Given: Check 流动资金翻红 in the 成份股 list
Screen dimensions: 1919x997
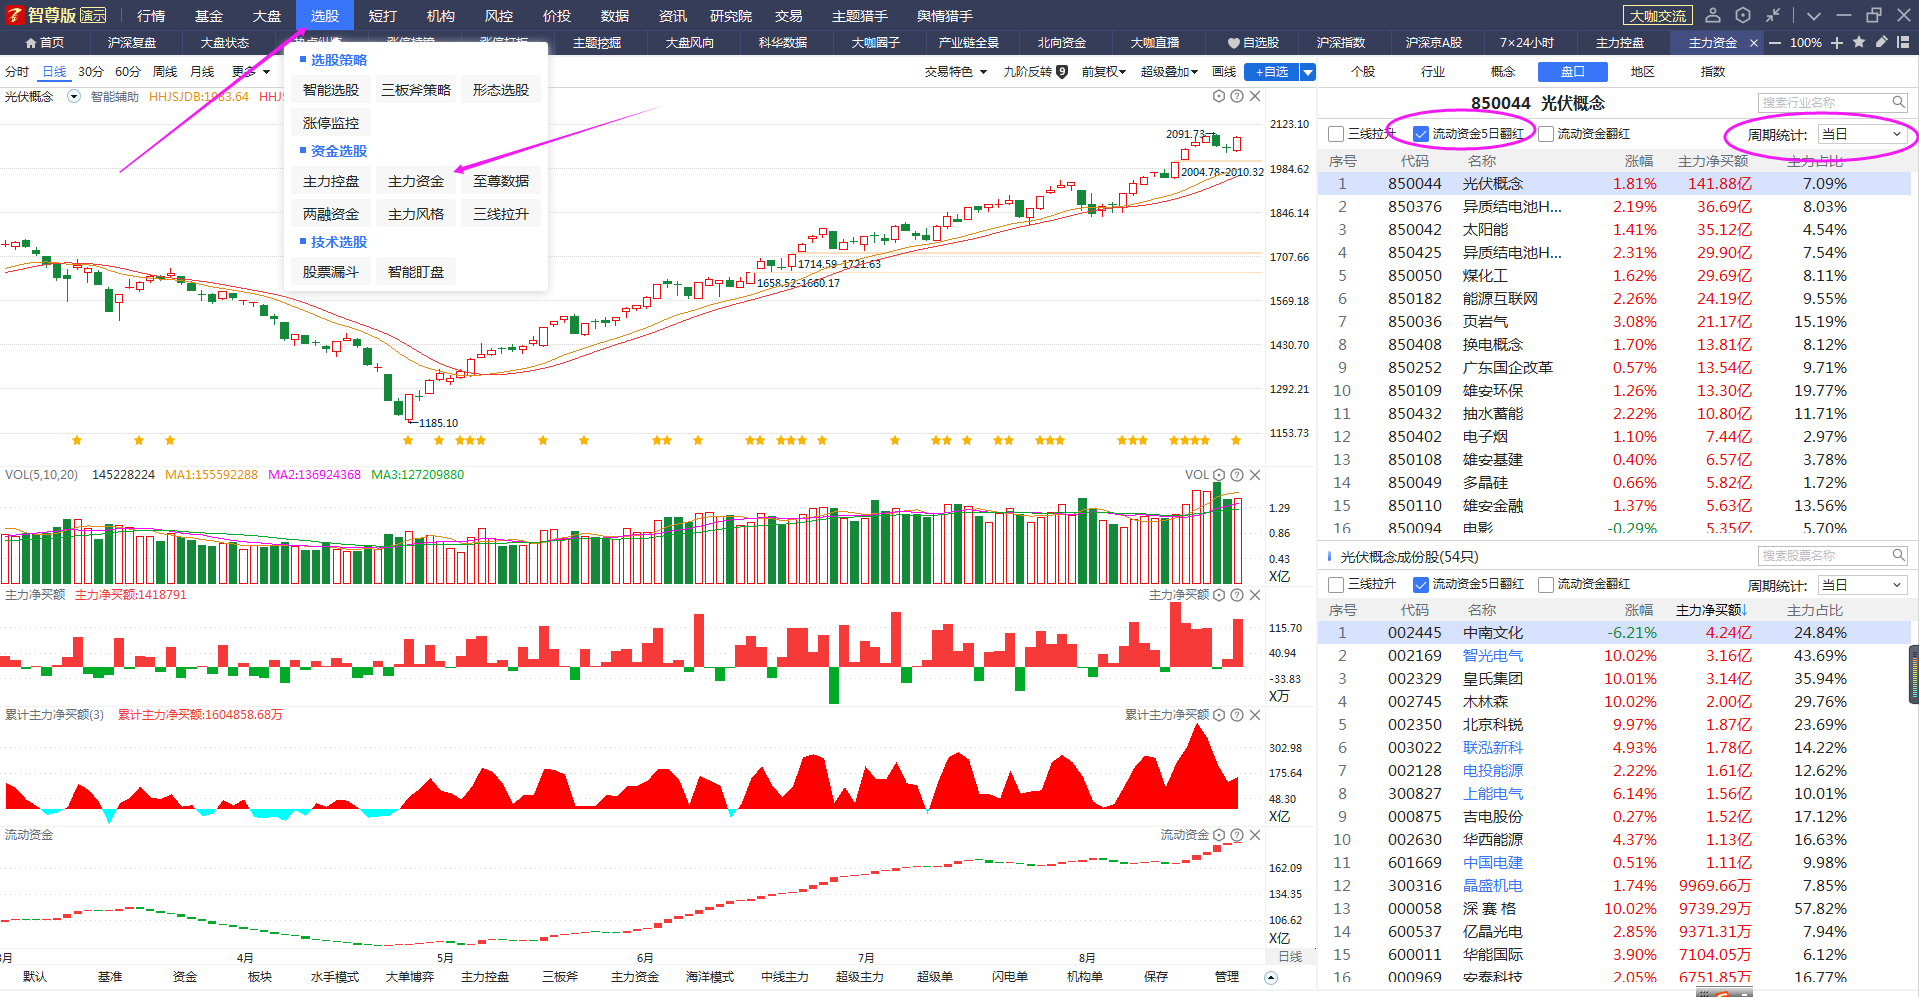Looking at the screenshot, I should tap(1546, 584).
